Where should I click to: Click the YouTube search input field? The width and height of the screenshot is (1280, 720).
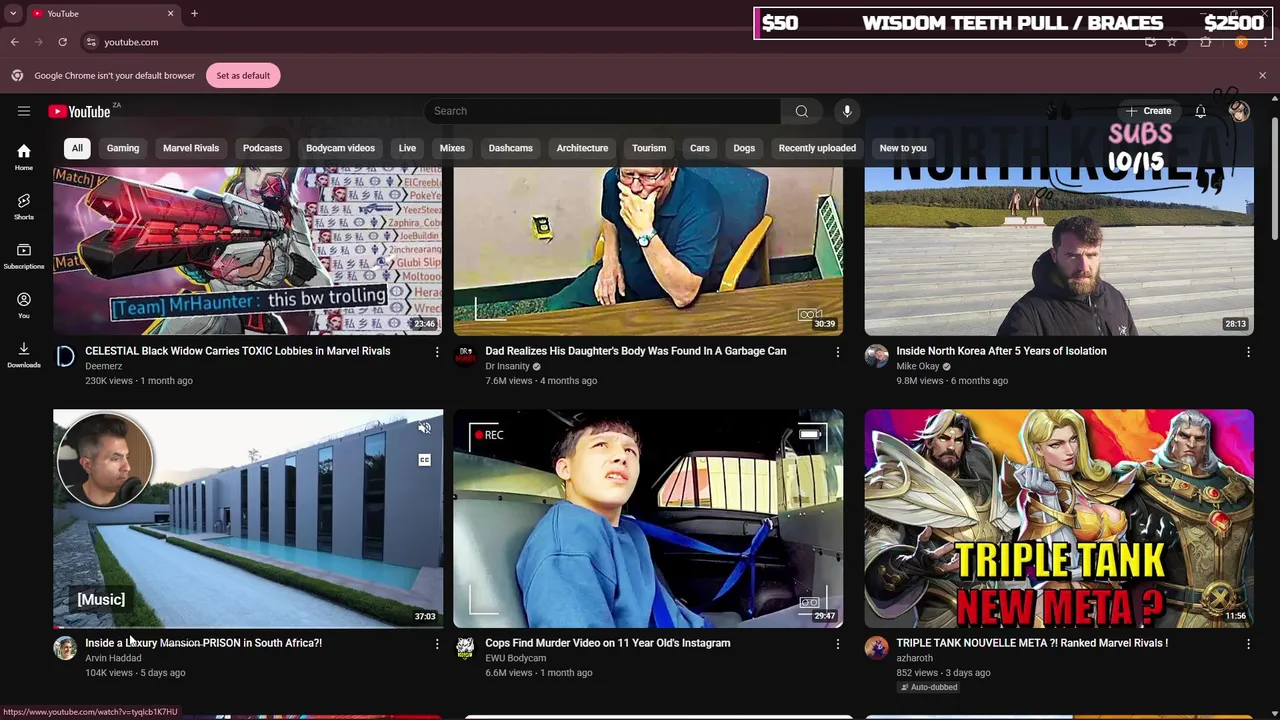pyautogui.click(x=602, y=111)
